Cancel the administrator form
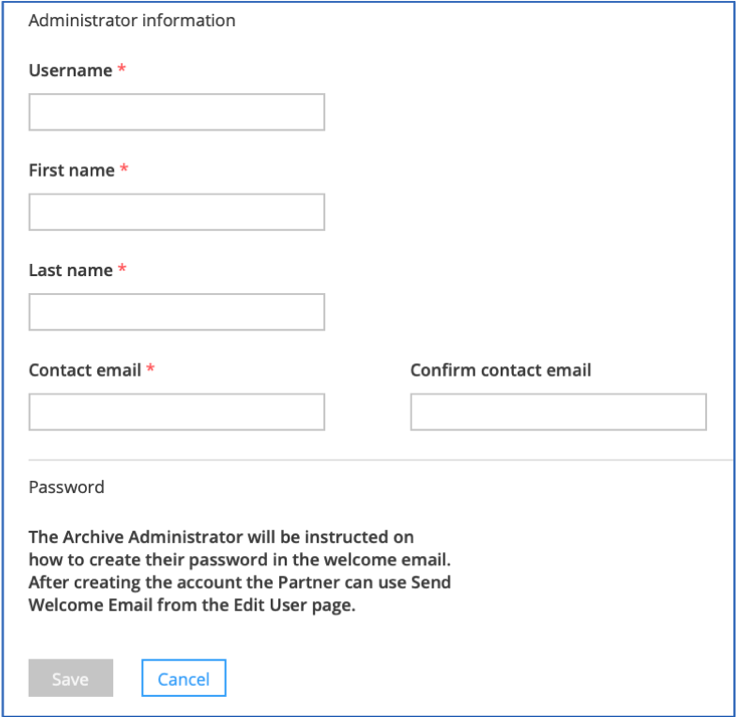The image size is (736, 717). point(184,678)
